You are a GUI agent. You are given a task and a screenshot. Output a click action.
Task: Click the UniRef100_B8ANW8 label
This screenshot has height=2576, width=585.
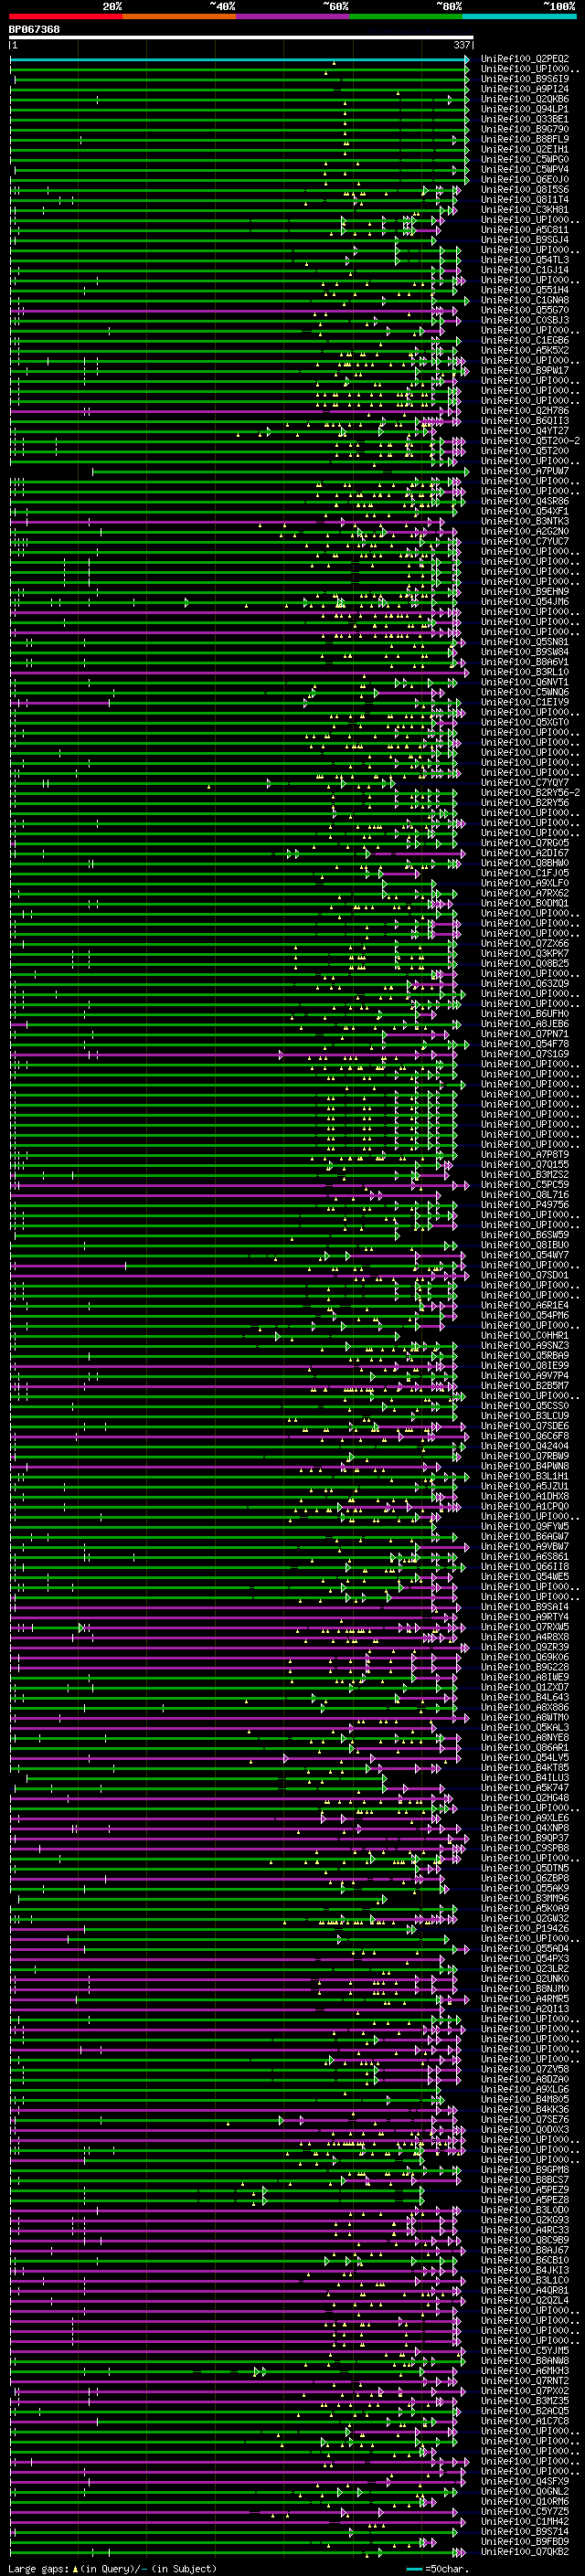[525, 2361]
